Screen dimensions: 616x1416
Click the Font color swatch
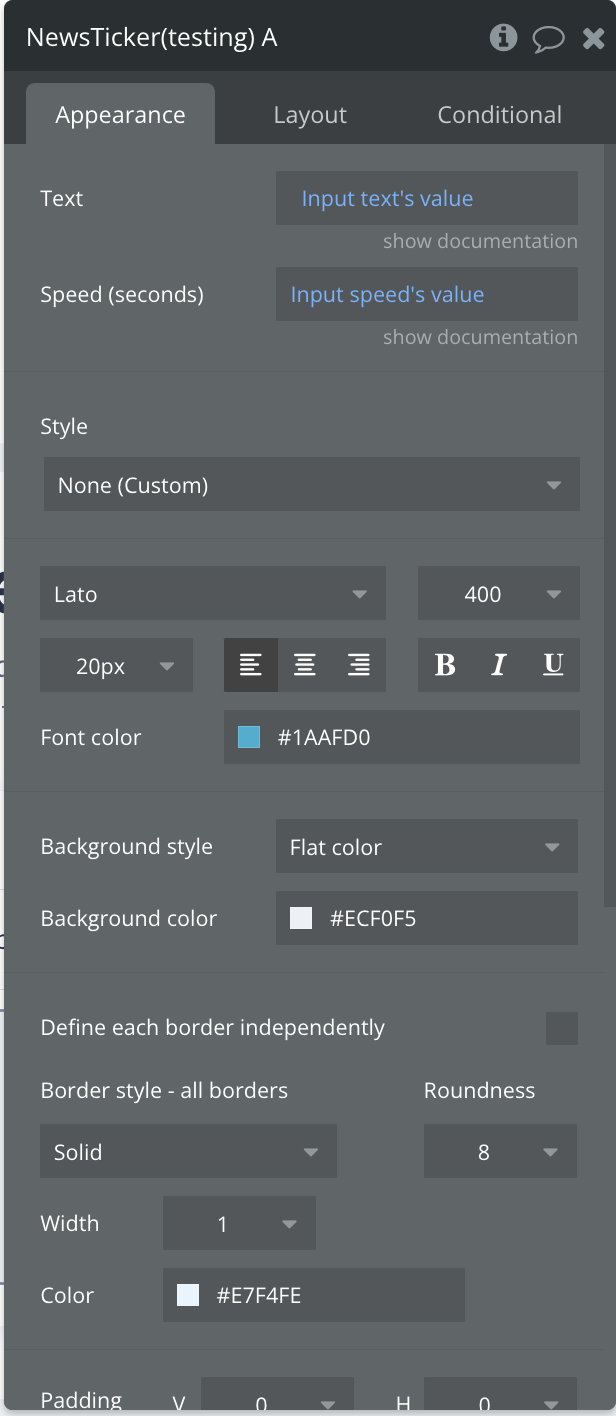tap(249, 738)
